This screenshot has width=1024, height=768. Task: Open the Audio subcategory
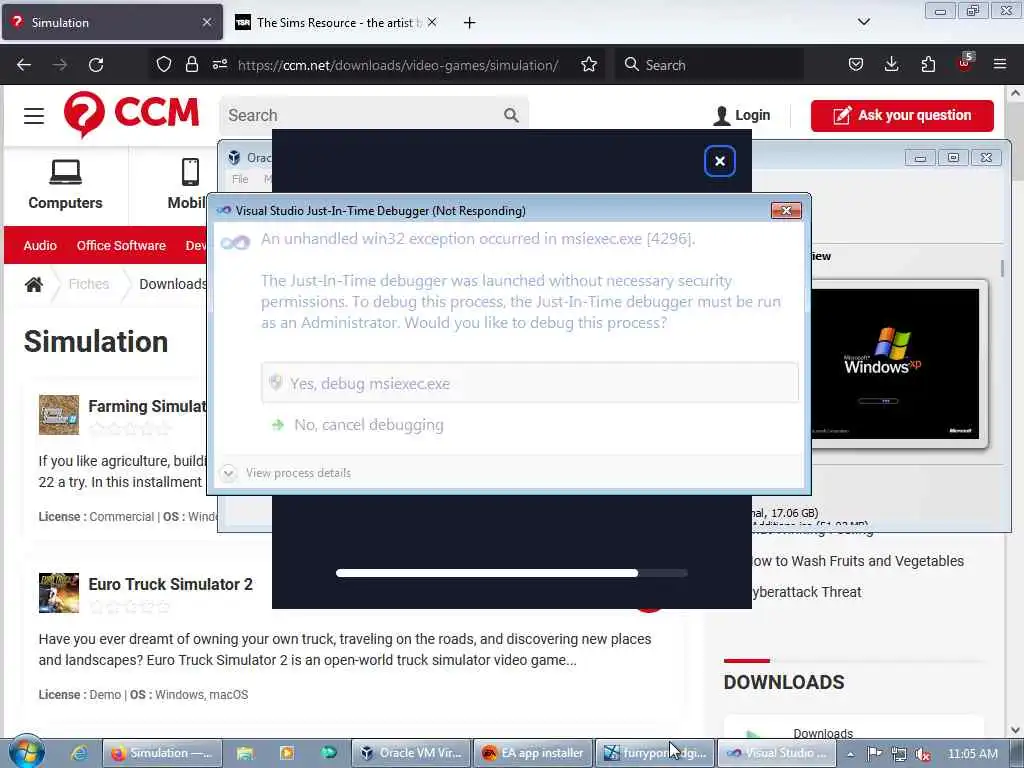[40, 246]
